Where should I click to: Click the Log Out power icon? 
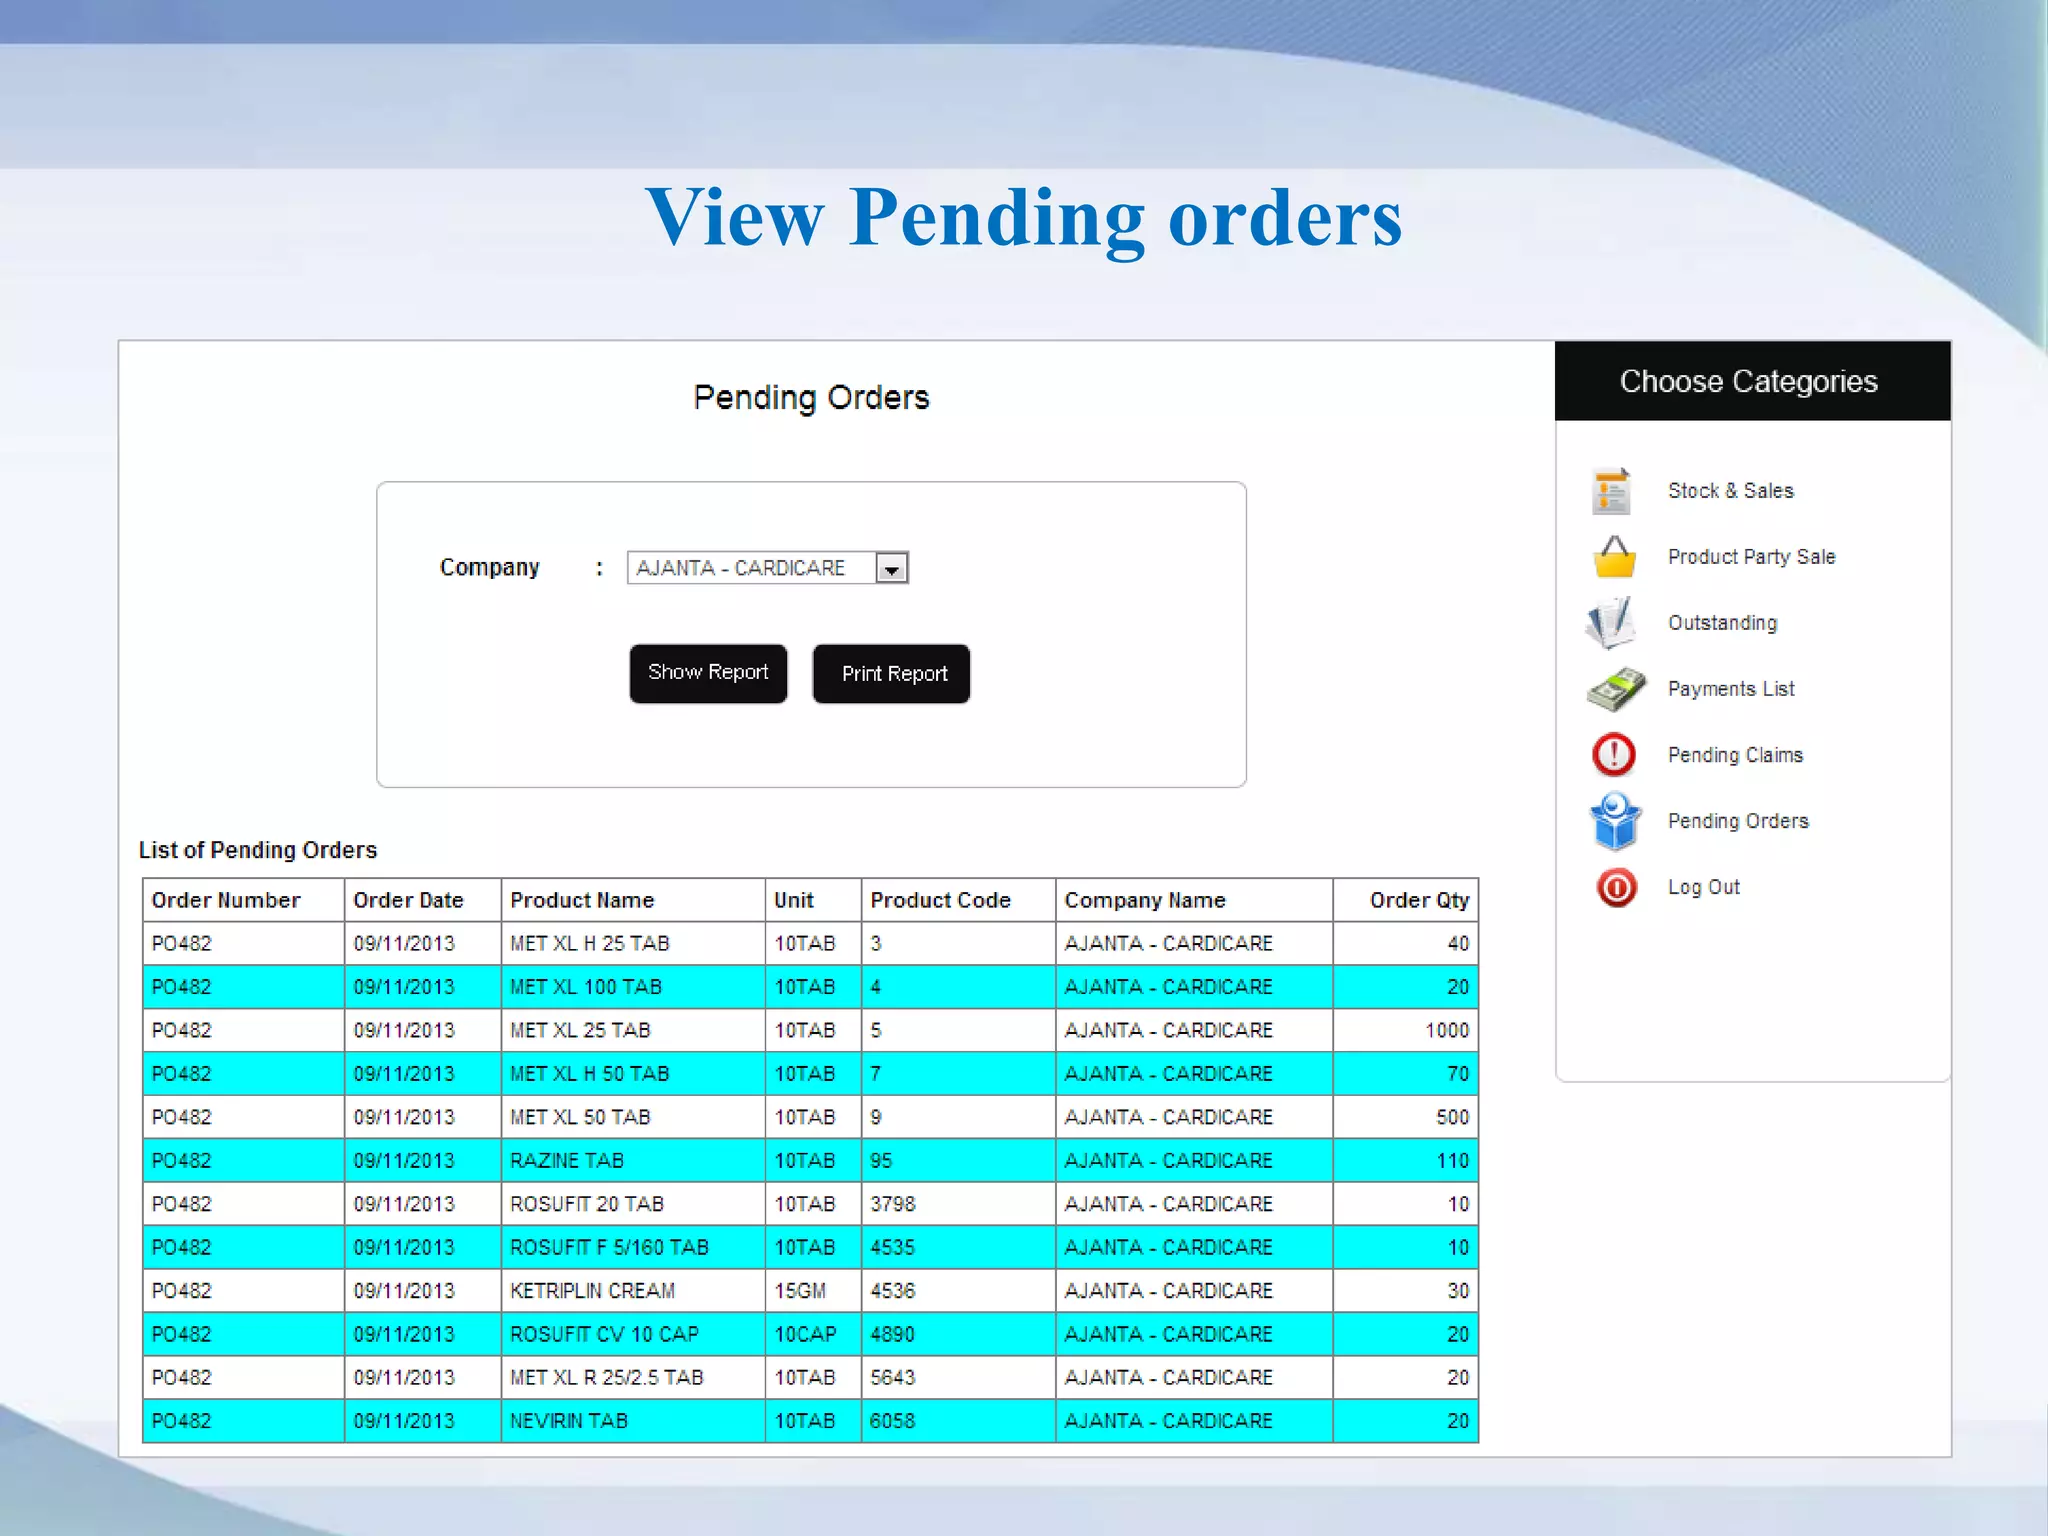pos(1616,887)
